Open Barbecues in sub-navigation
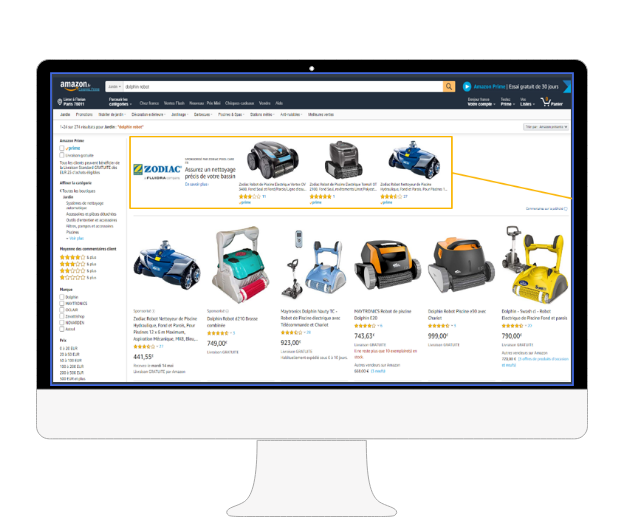636x525 pixels. (x=203, y=115)
